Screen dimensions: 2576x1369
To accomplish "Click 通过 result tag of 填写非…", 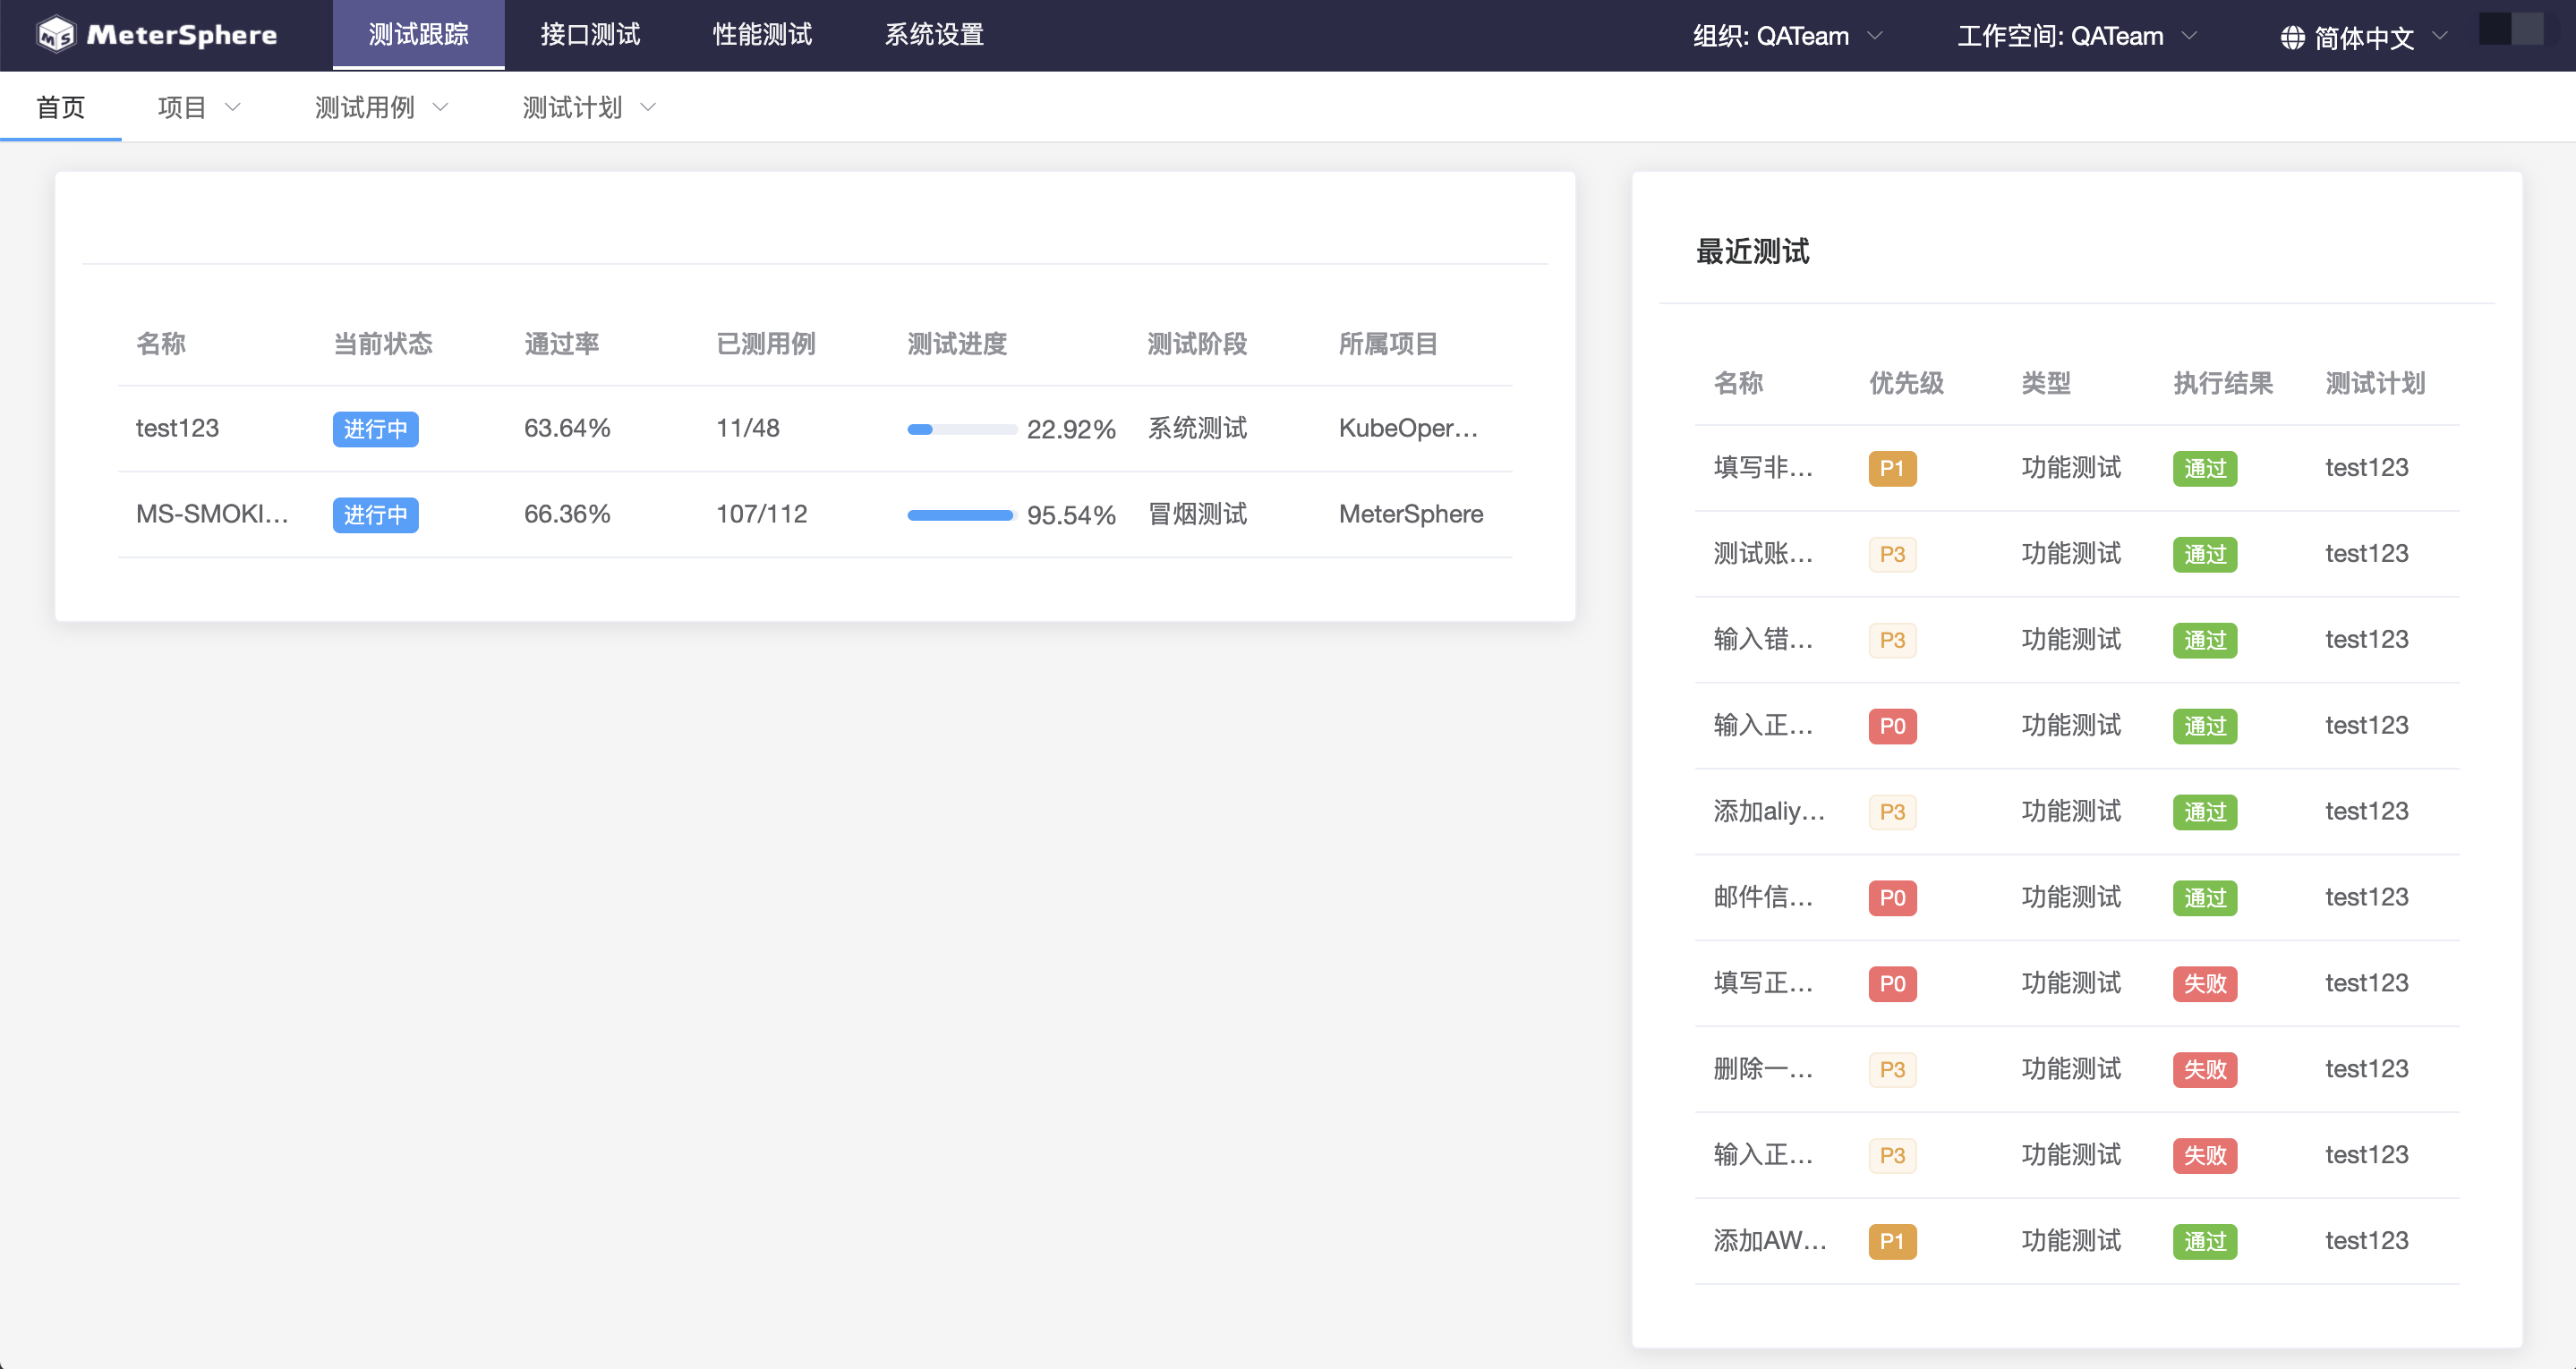I will click(2205, 469).
